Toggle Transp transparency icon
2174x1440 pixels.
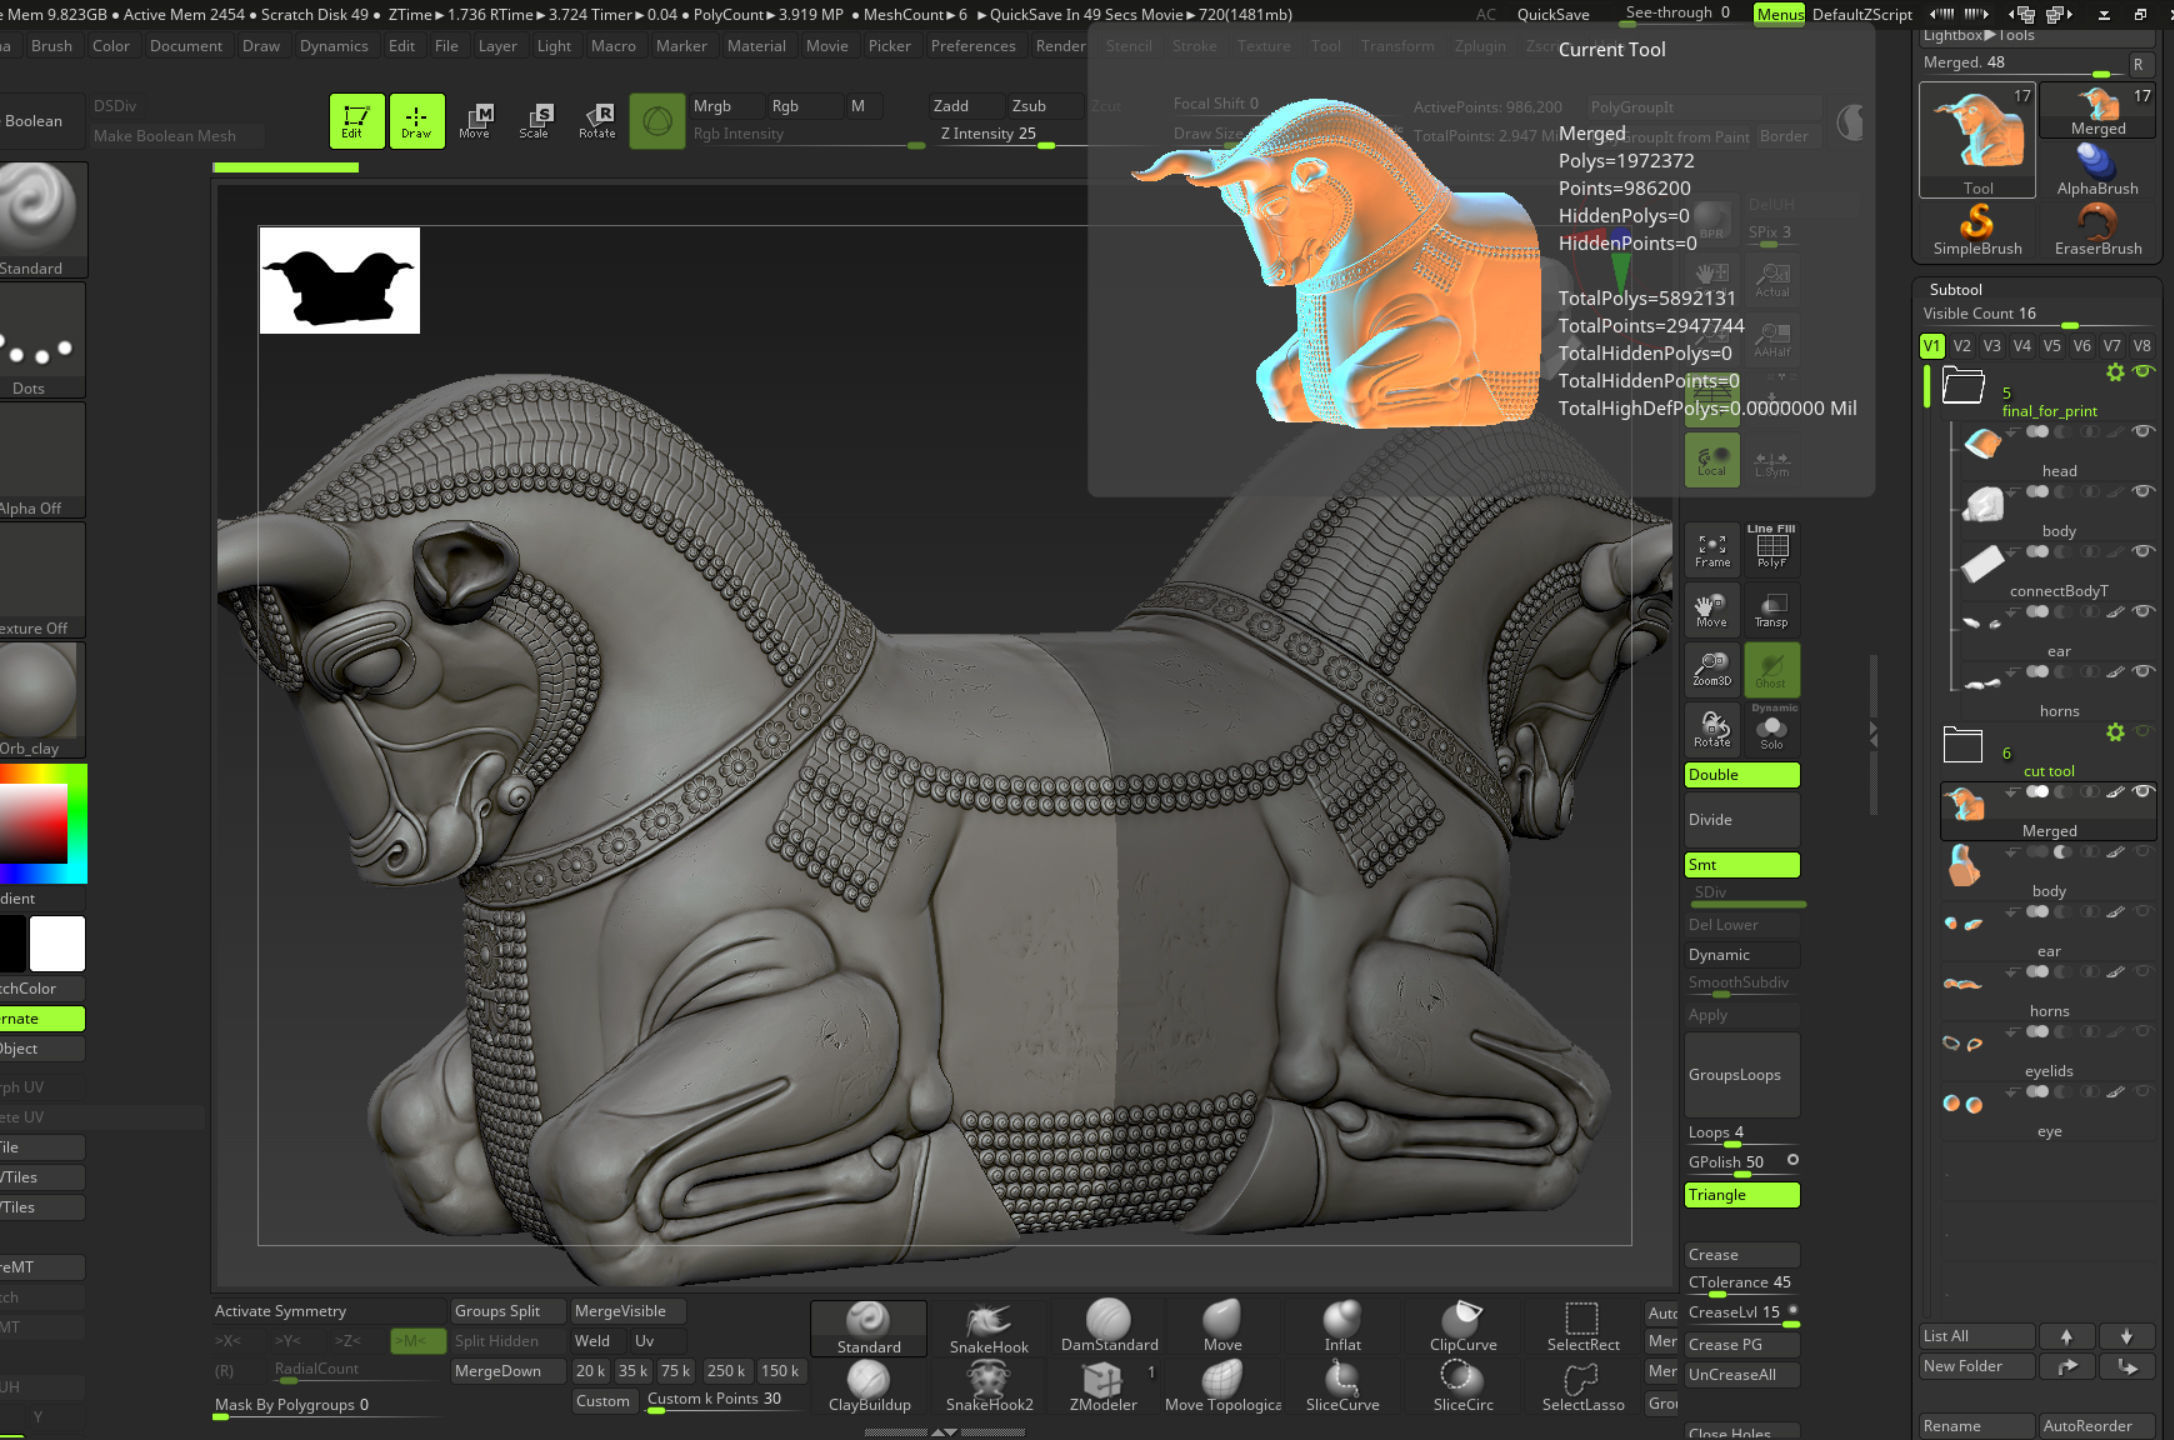(x=1772, y=609)
